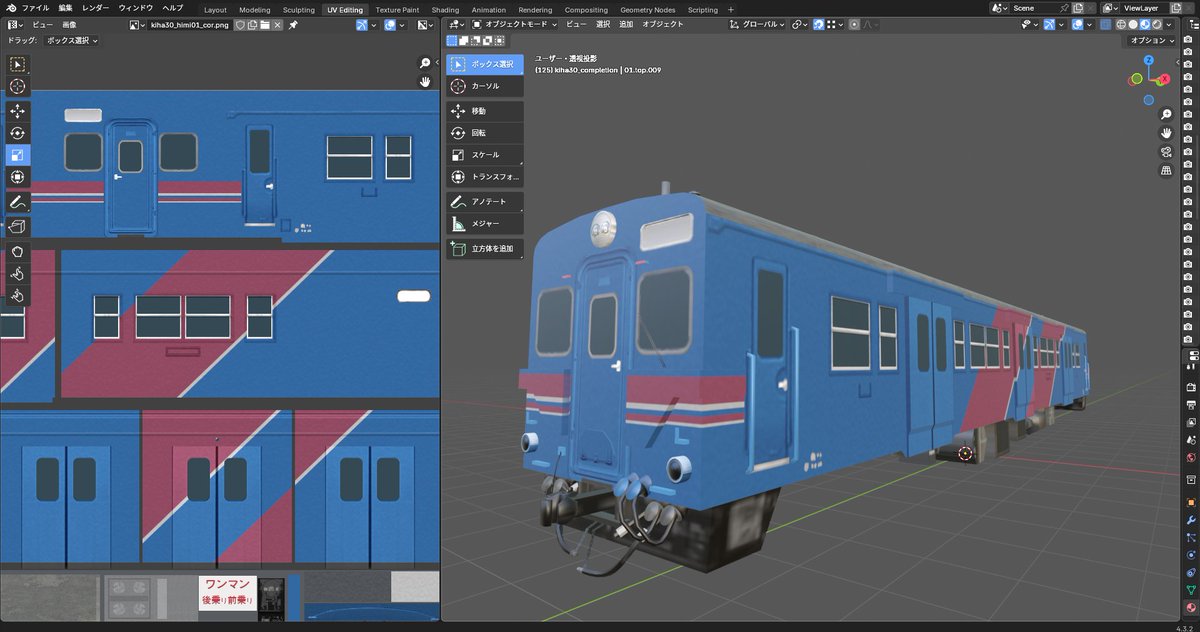1200x632 pixels.
Task: Open the Modifiers wrench properties tab
Action: [1191, 521]
